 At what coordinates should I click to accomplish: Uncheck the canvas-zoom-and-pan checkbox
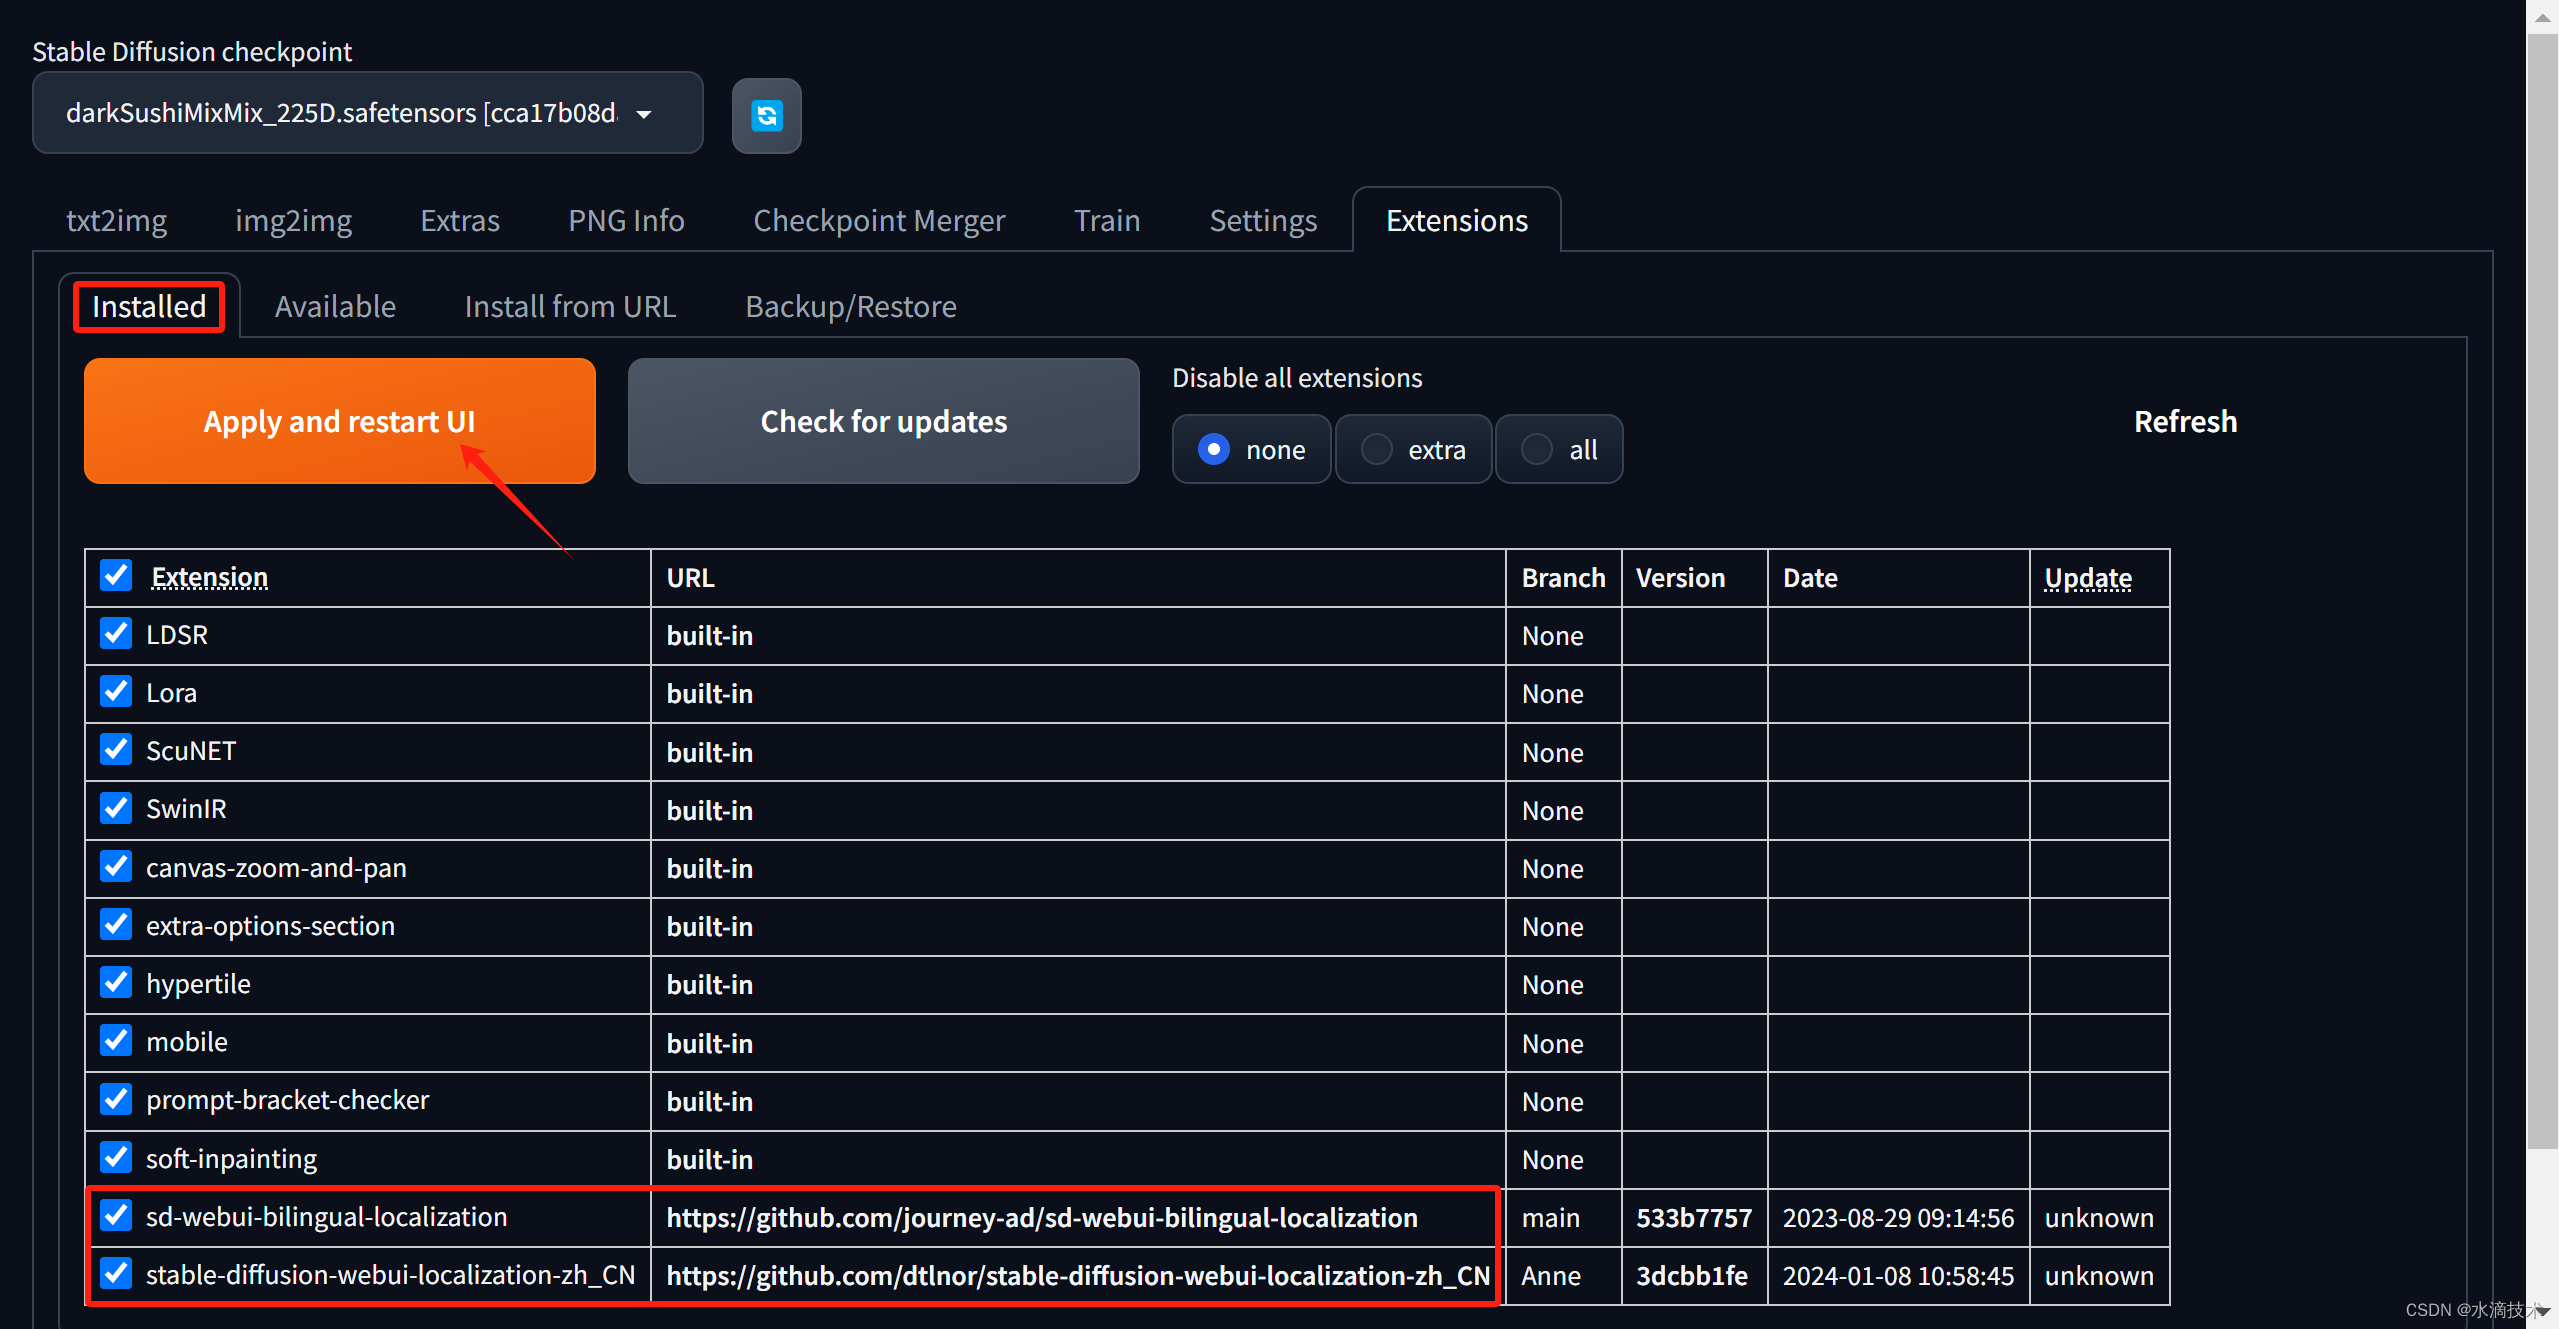[116, 867]
